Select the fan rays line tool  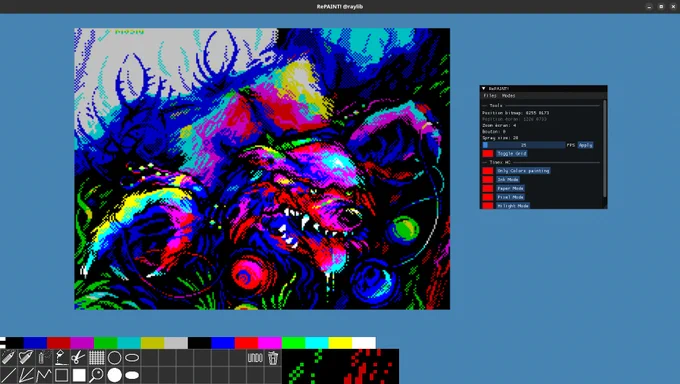click(x=26, y=375)
